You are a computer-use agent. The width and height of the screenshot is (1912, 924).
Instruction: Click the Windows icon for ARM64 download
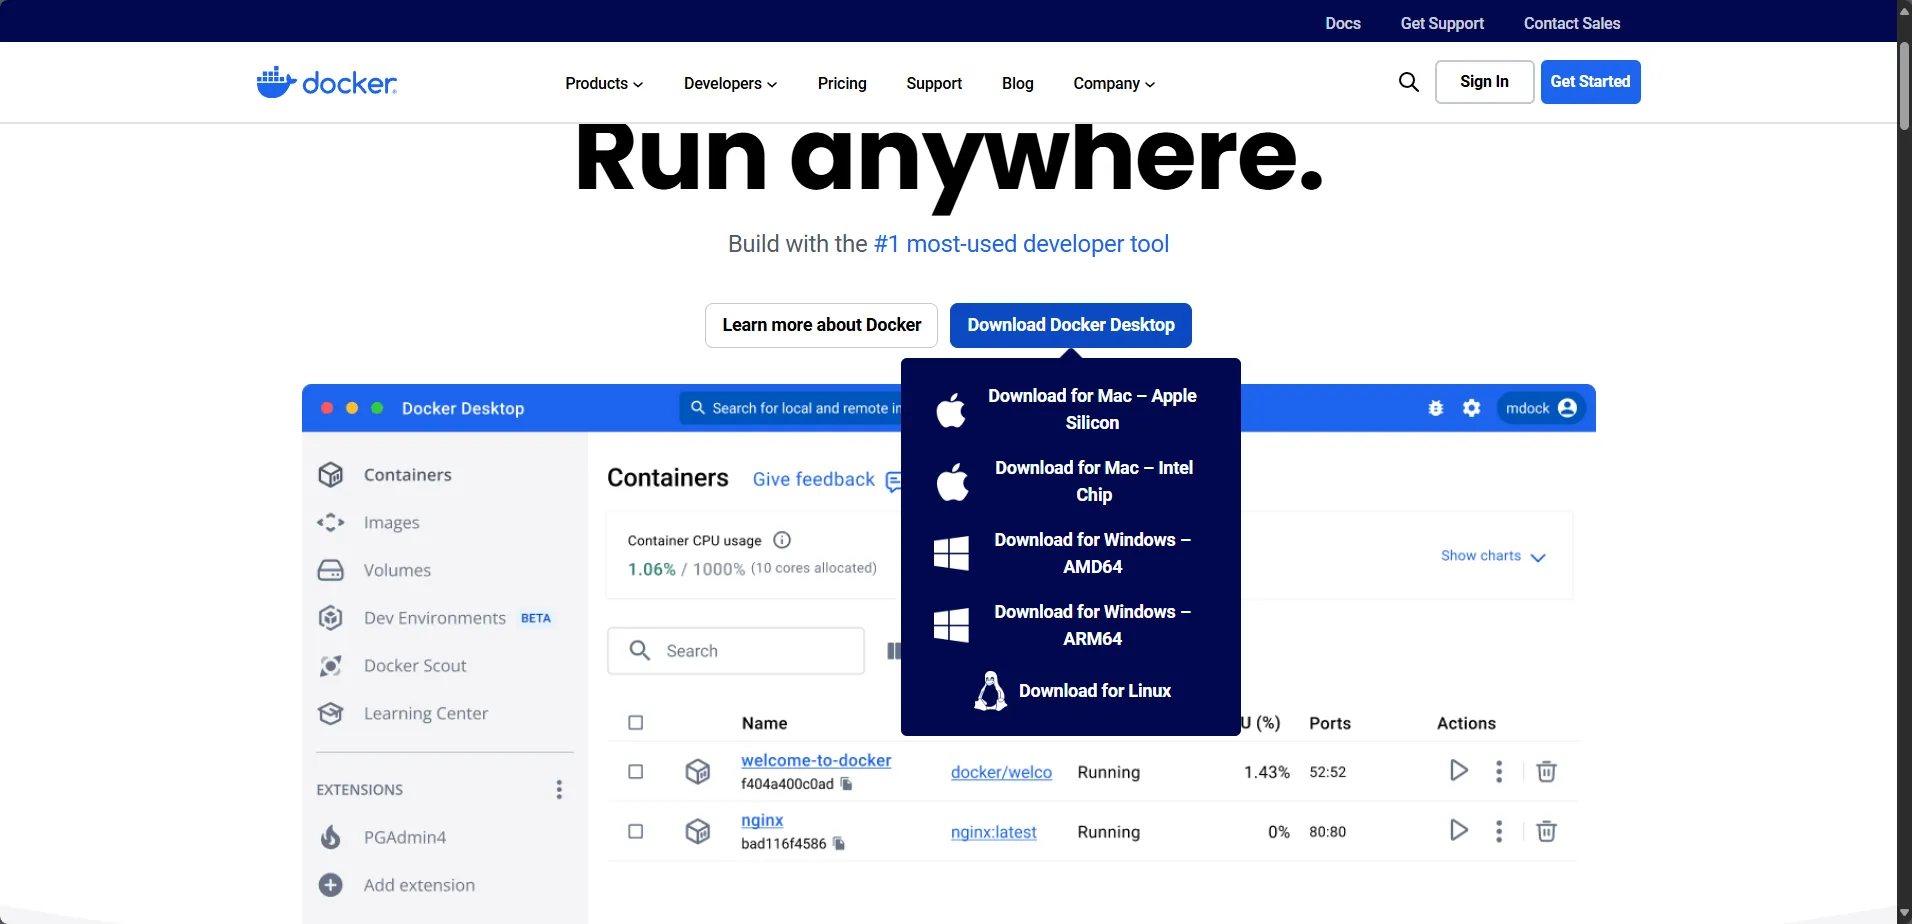[x=951, y=625]
